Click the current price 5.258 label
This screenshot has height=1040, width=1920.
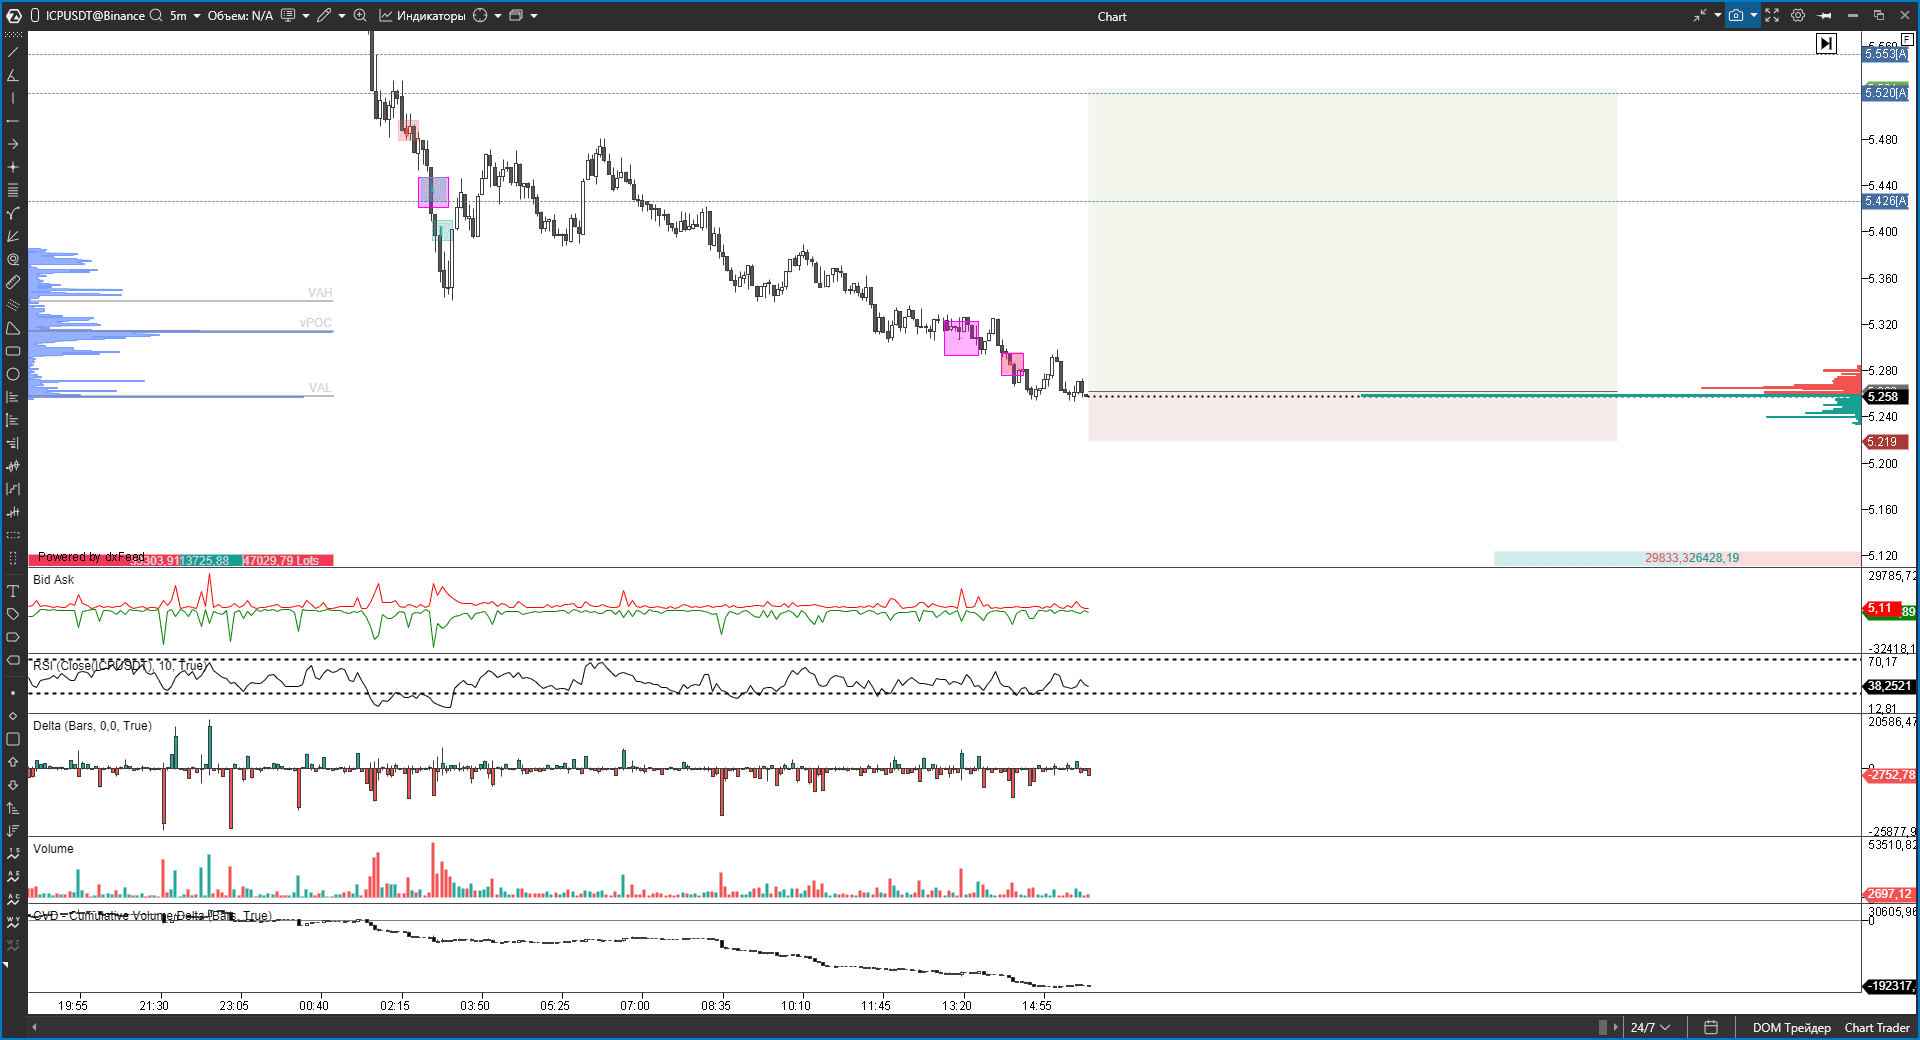[1886, 397]
